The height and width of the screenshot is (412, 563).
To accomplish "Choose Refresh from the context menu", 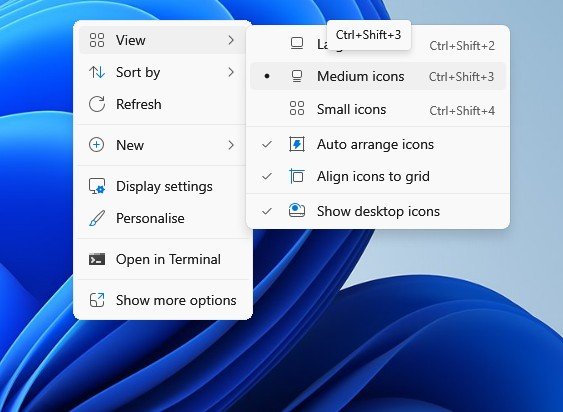I will click(x=162, y=105).
